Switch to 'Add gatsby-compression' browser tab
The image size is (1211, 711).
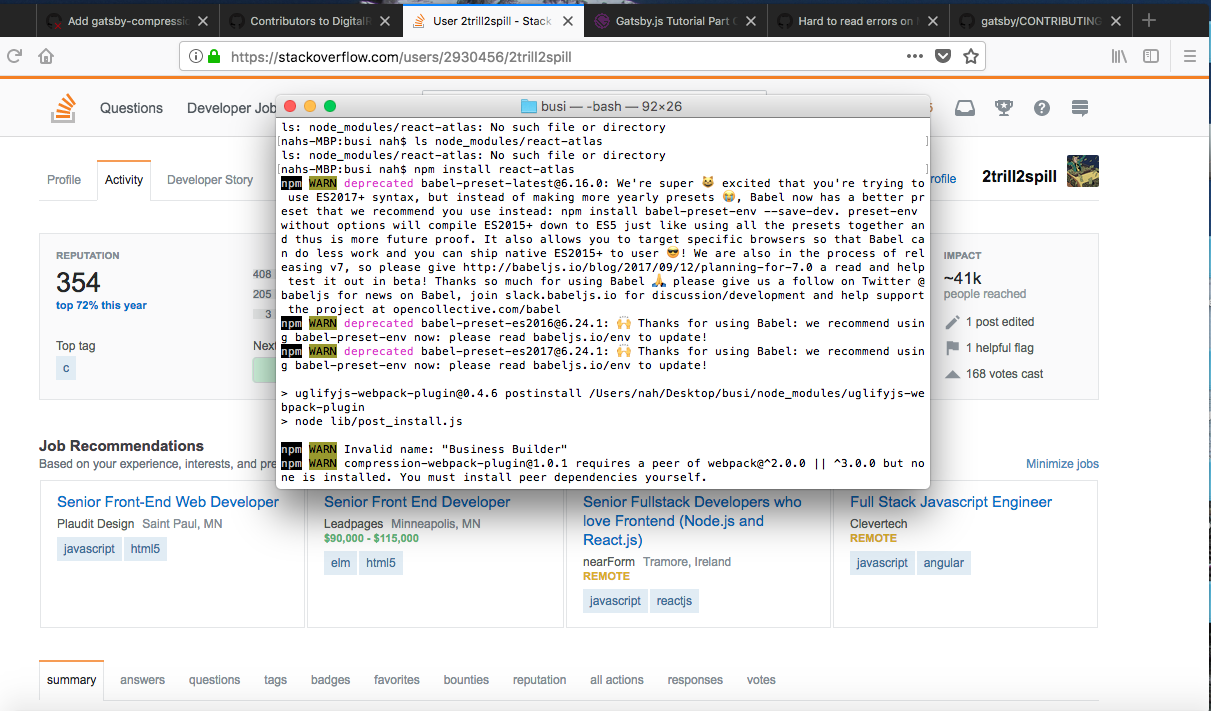pyautogui.click(x=128, y=21)
